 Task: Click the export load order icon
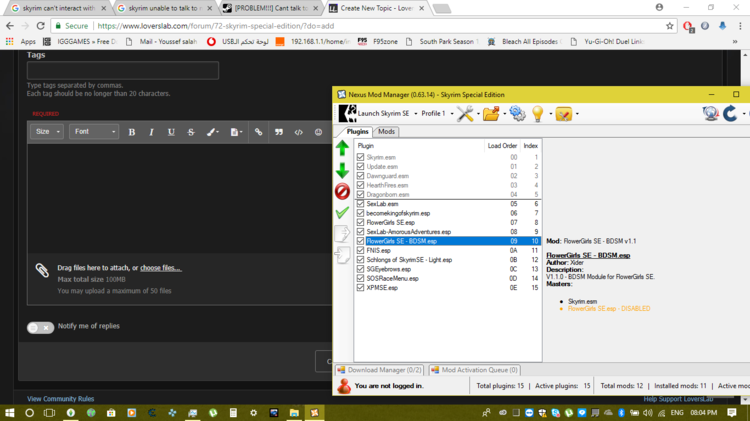[x=342, y=233]
